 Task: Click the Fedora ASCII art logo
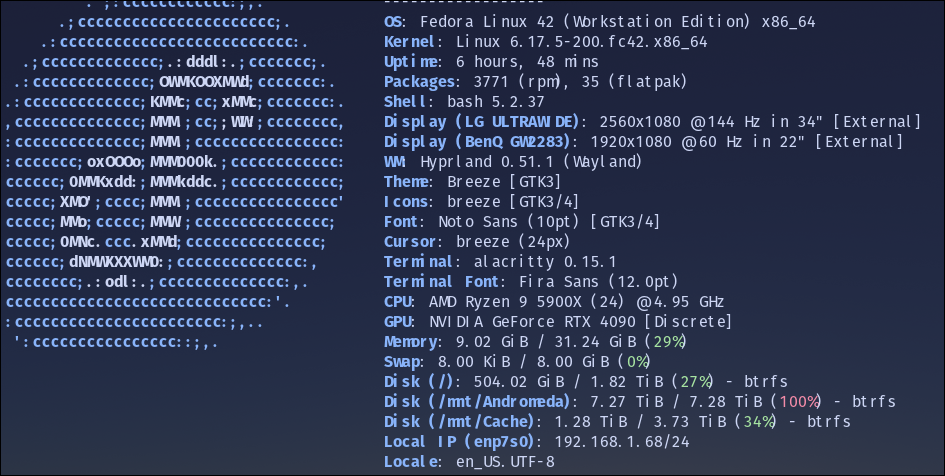tap(175, 175)
